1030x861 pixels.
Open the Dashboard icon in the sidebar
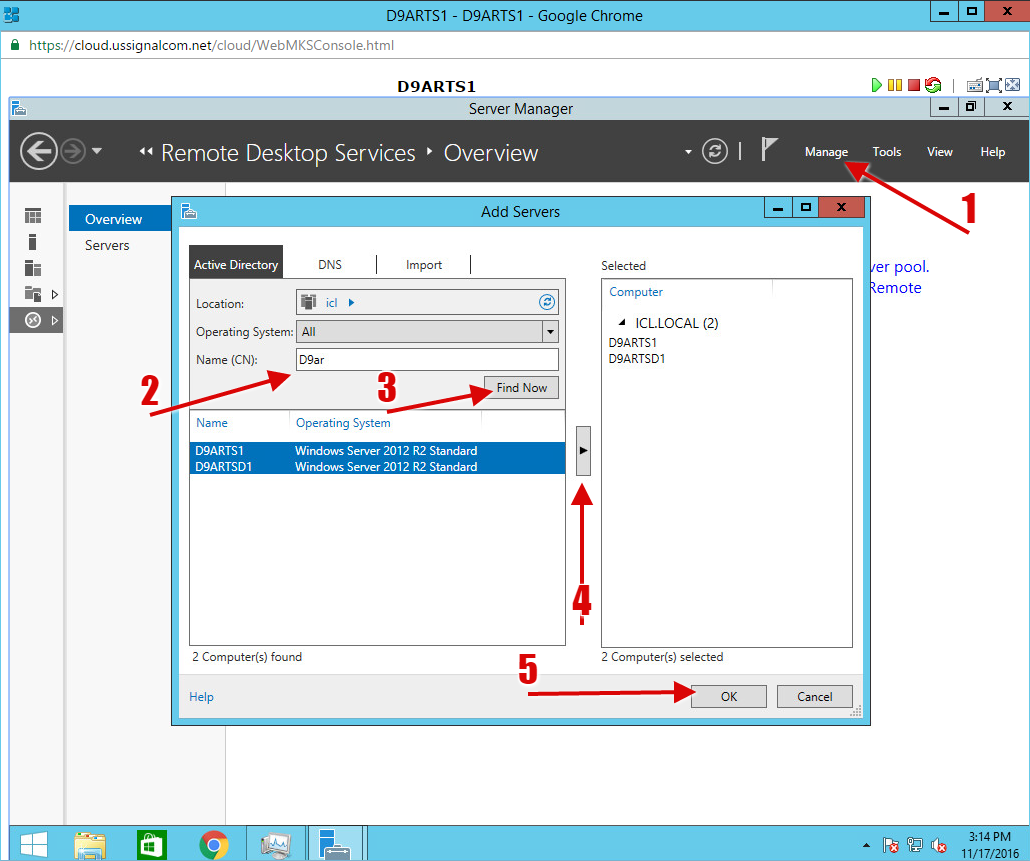[33, 215]
